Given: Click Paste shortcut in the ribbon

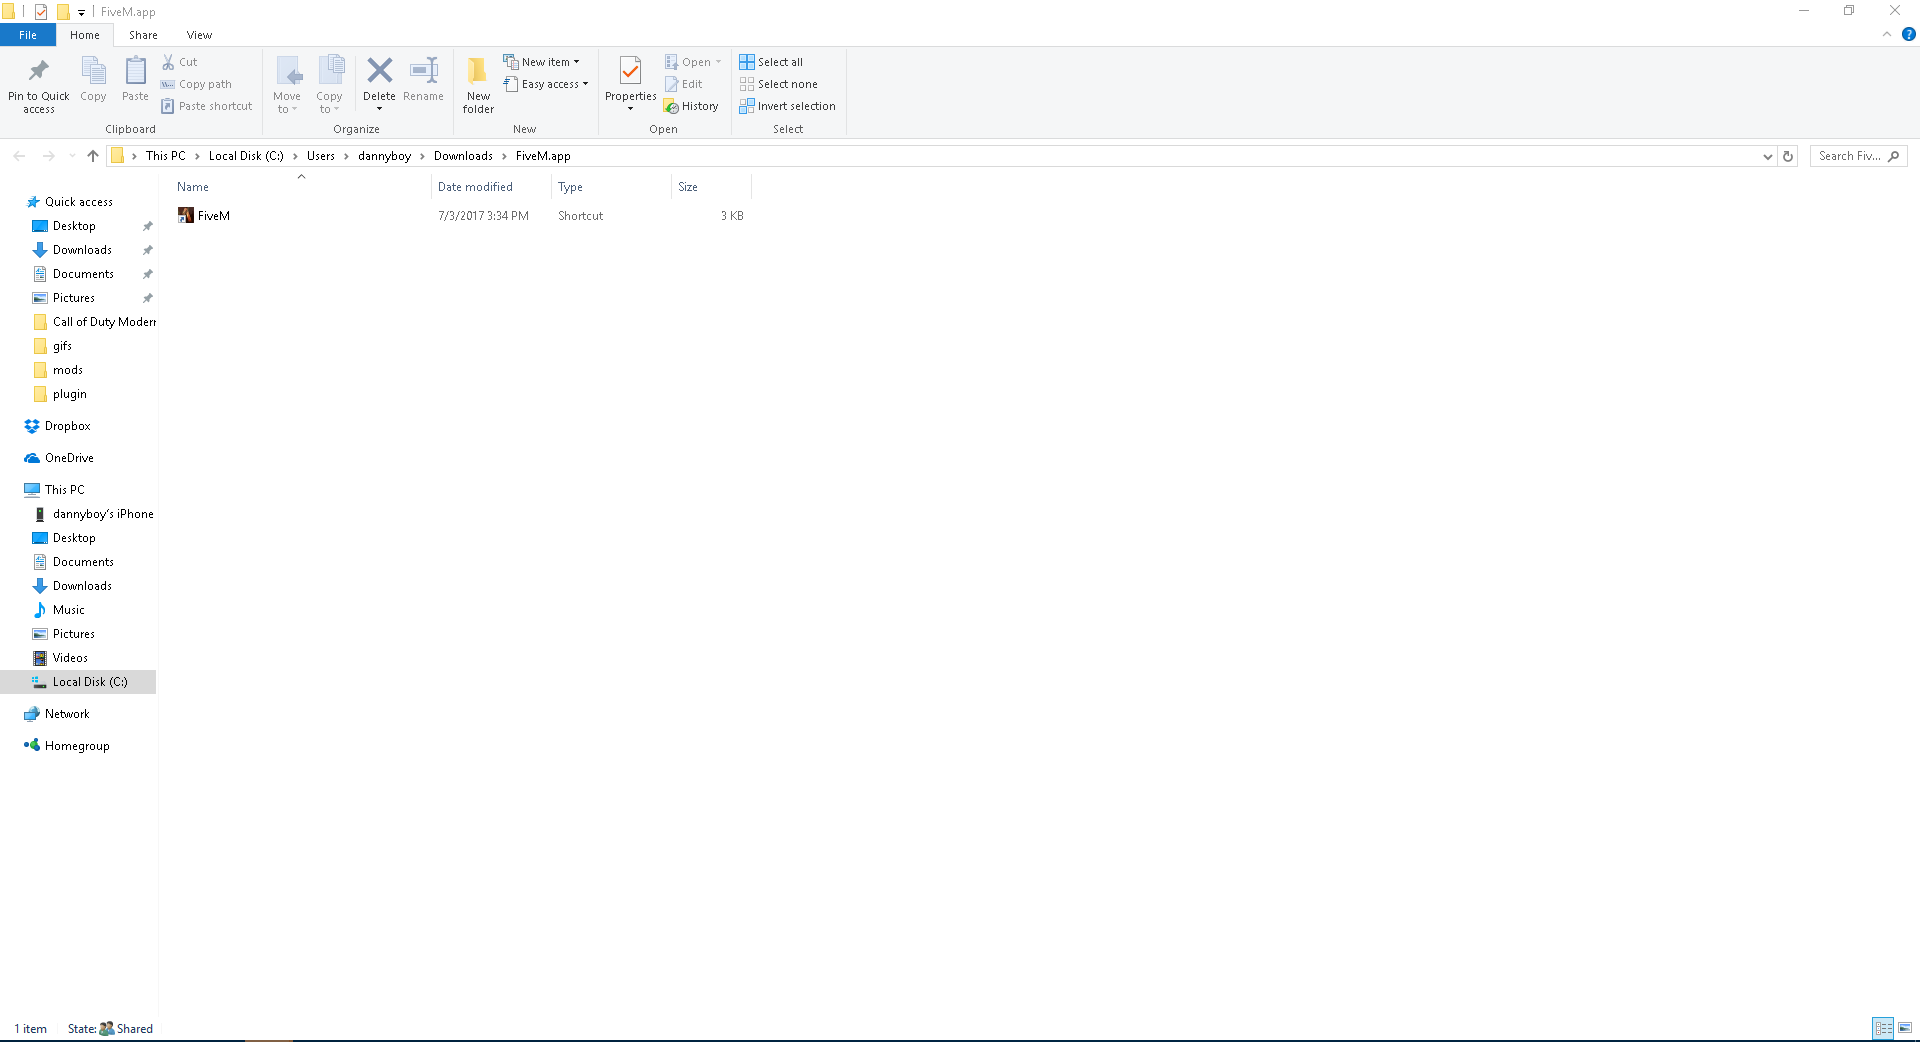Looking at the screenshot, I should pyautogui.click(x=207, y=106).
